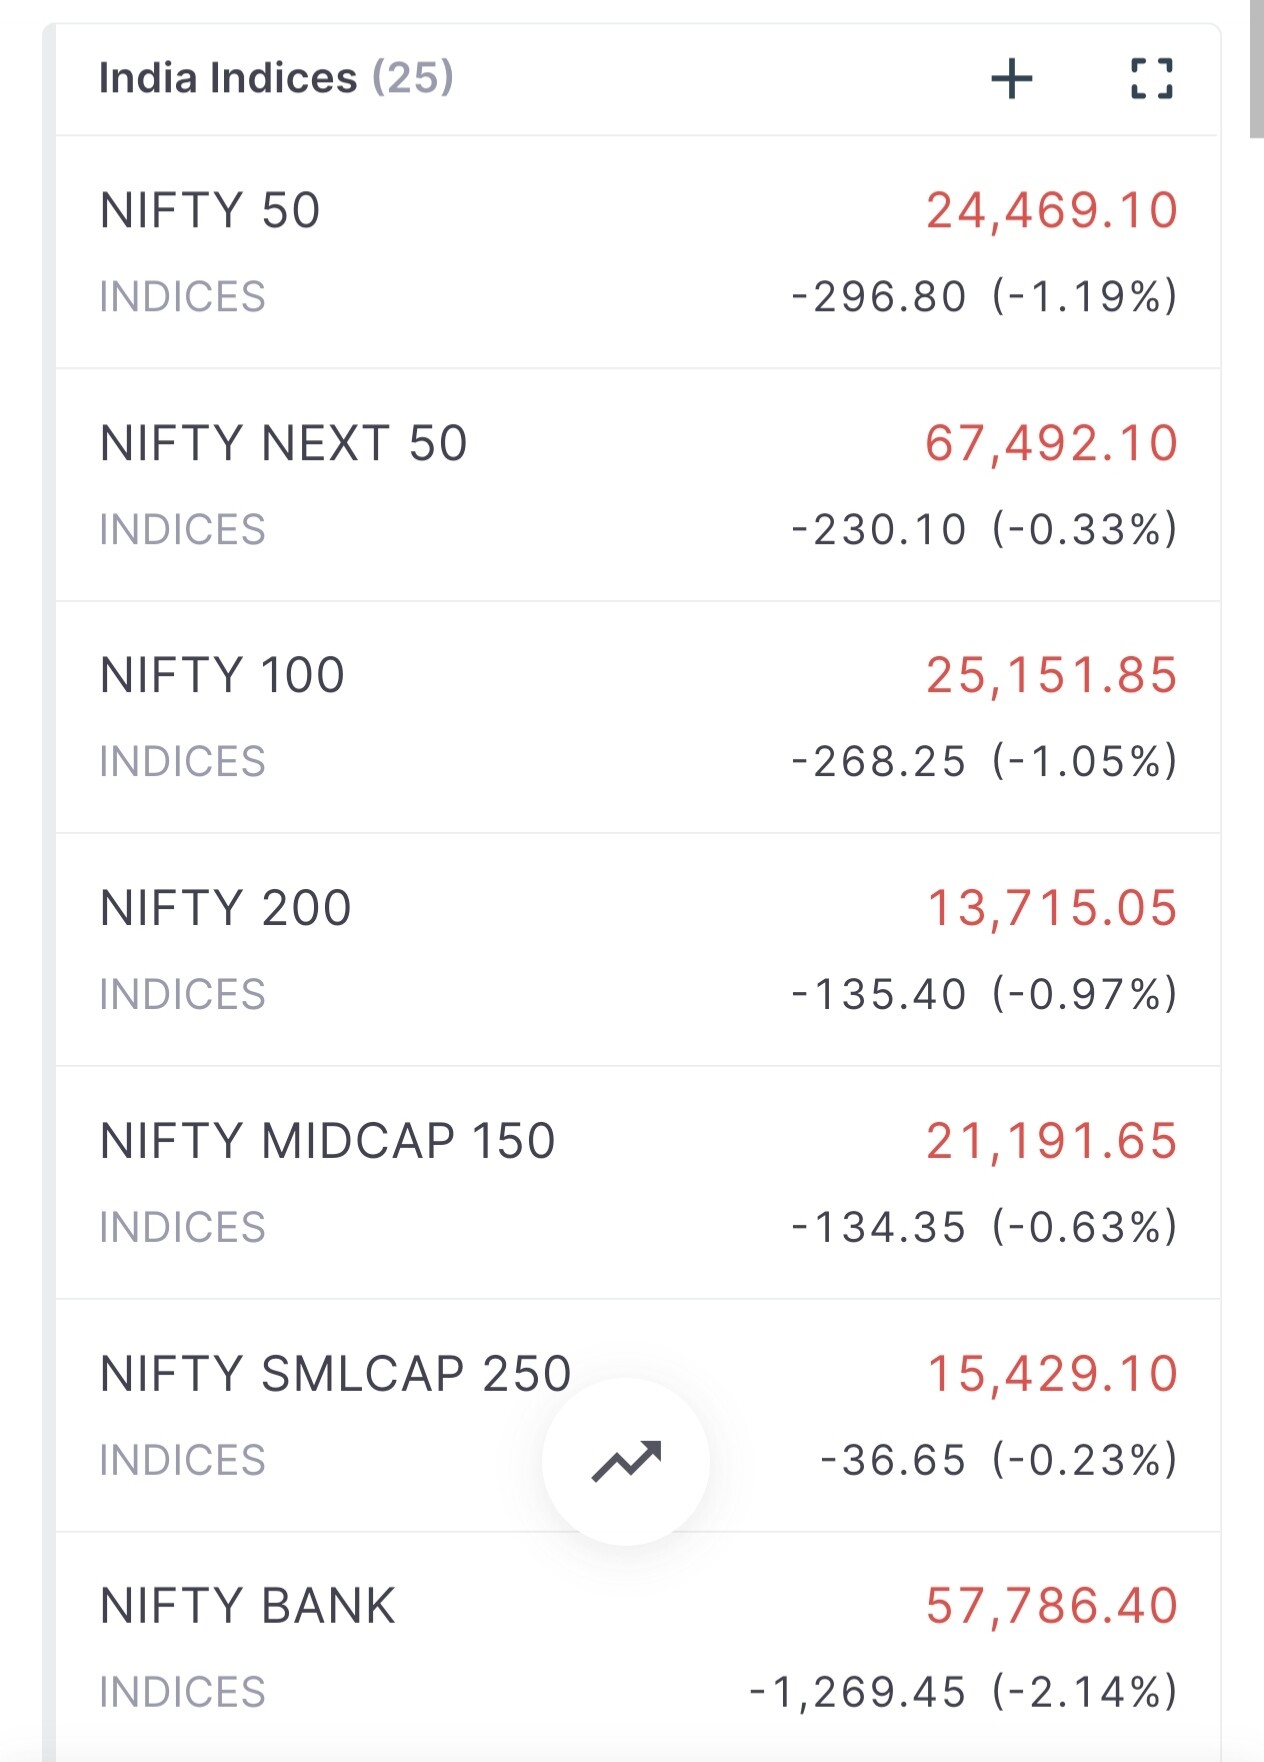The width and height of the screenshot is (1264, 1762).
Task: Click the page scrollbar at right edge
Action: point(1256,70)
